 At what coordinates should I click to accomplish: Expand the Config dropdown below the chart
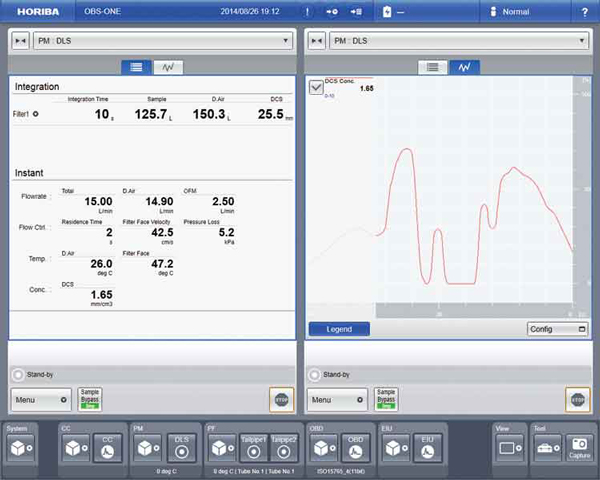tap(557, 329)
